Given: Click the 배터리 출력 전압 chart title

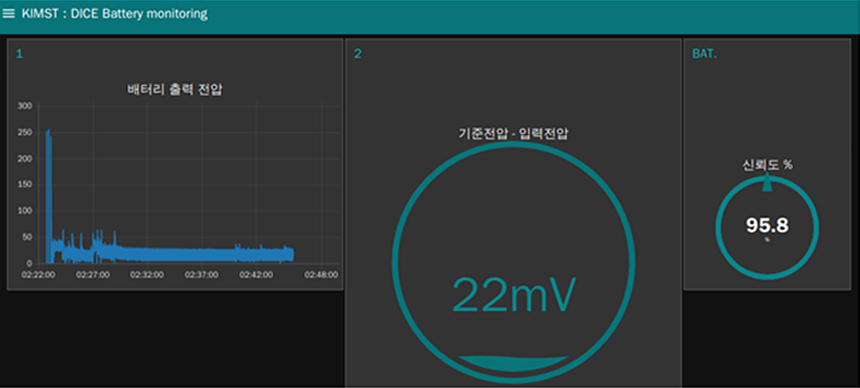Looking at the screenshot, I should [175, 90].
